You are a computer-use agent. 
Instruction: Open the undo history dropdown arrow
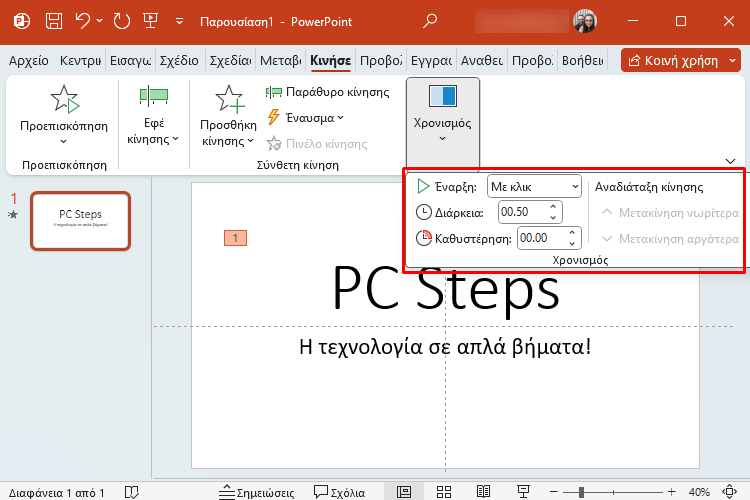[99, 21]
